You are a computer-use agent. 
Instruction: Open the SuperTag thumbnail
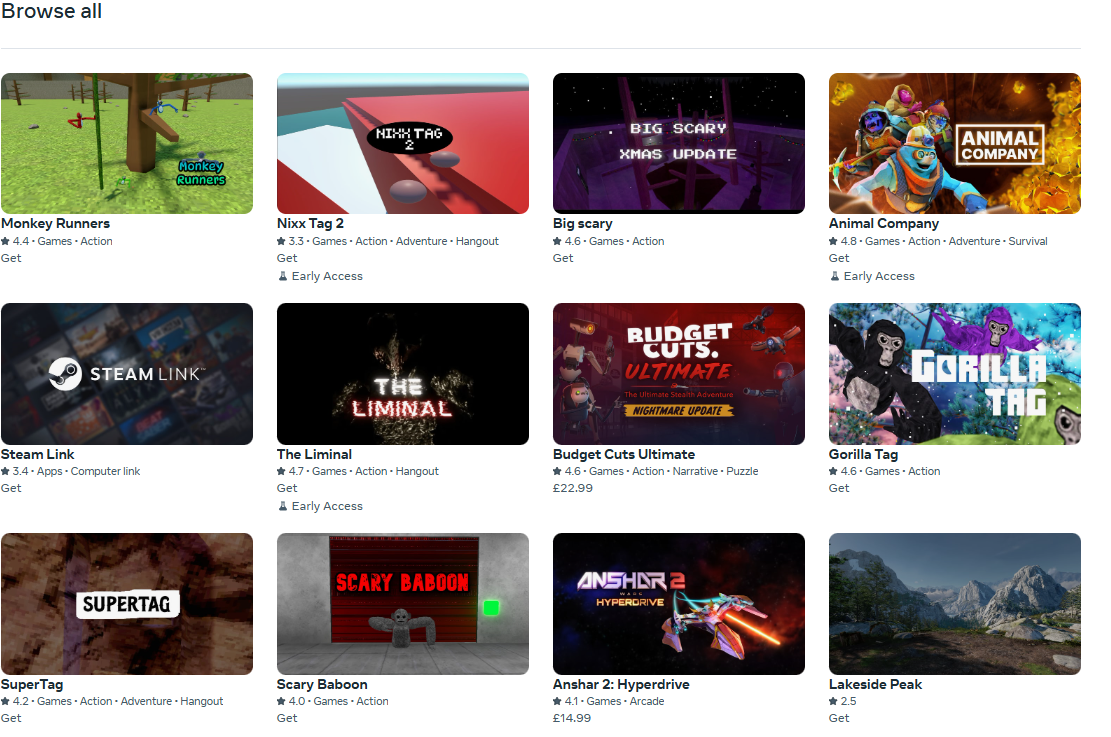127,604
